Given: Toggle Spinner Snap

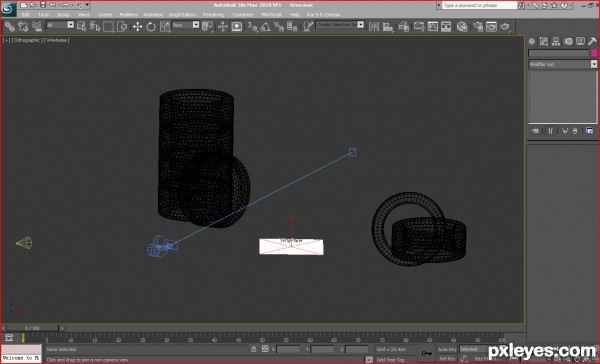Looking at the screenshot, I should (x=292, y=26).
